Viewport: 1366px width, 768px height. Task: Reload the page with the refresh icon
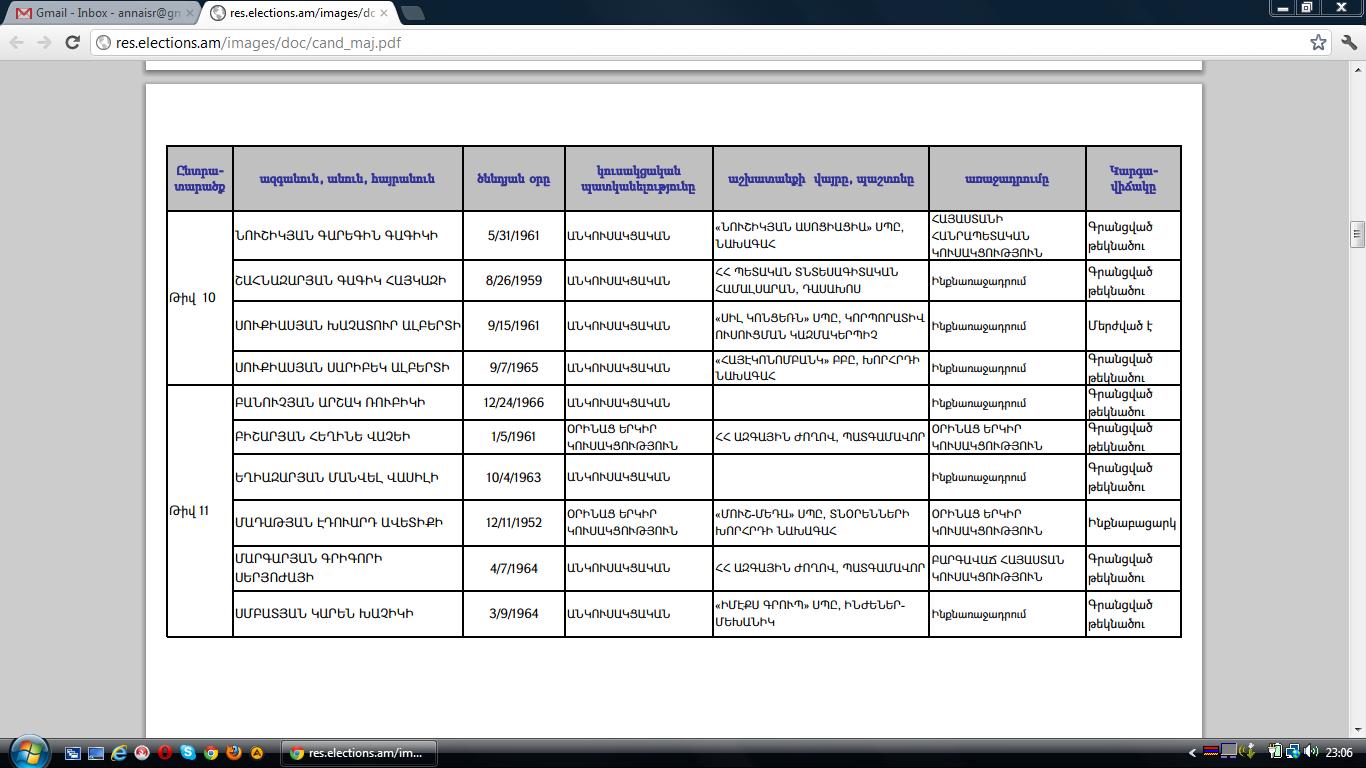click(72, 42)
